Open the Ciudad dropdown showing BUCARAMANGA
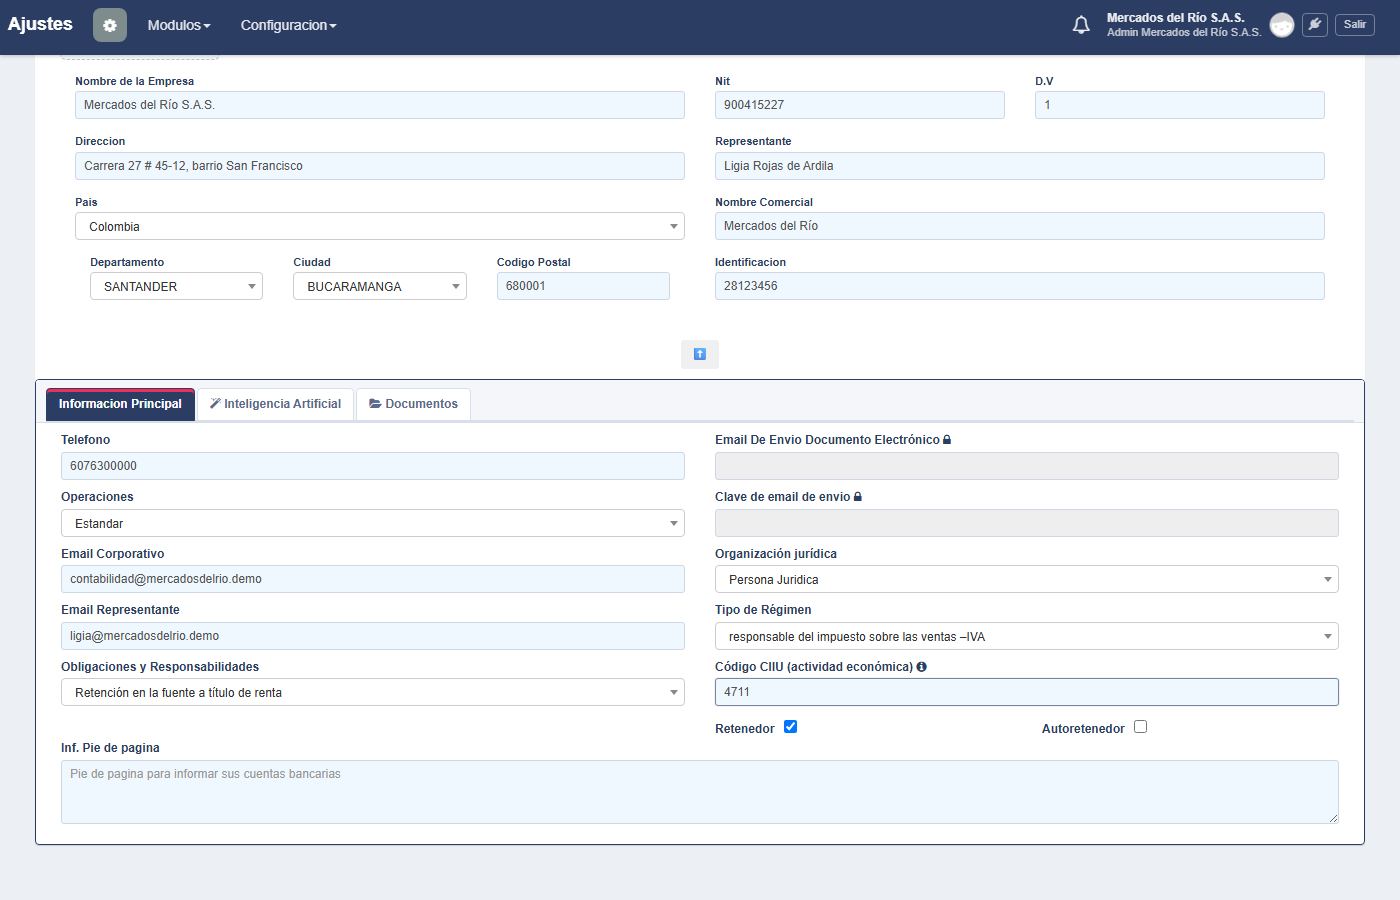The width and height of the screenshot is (1400, 900). point(380,286)
